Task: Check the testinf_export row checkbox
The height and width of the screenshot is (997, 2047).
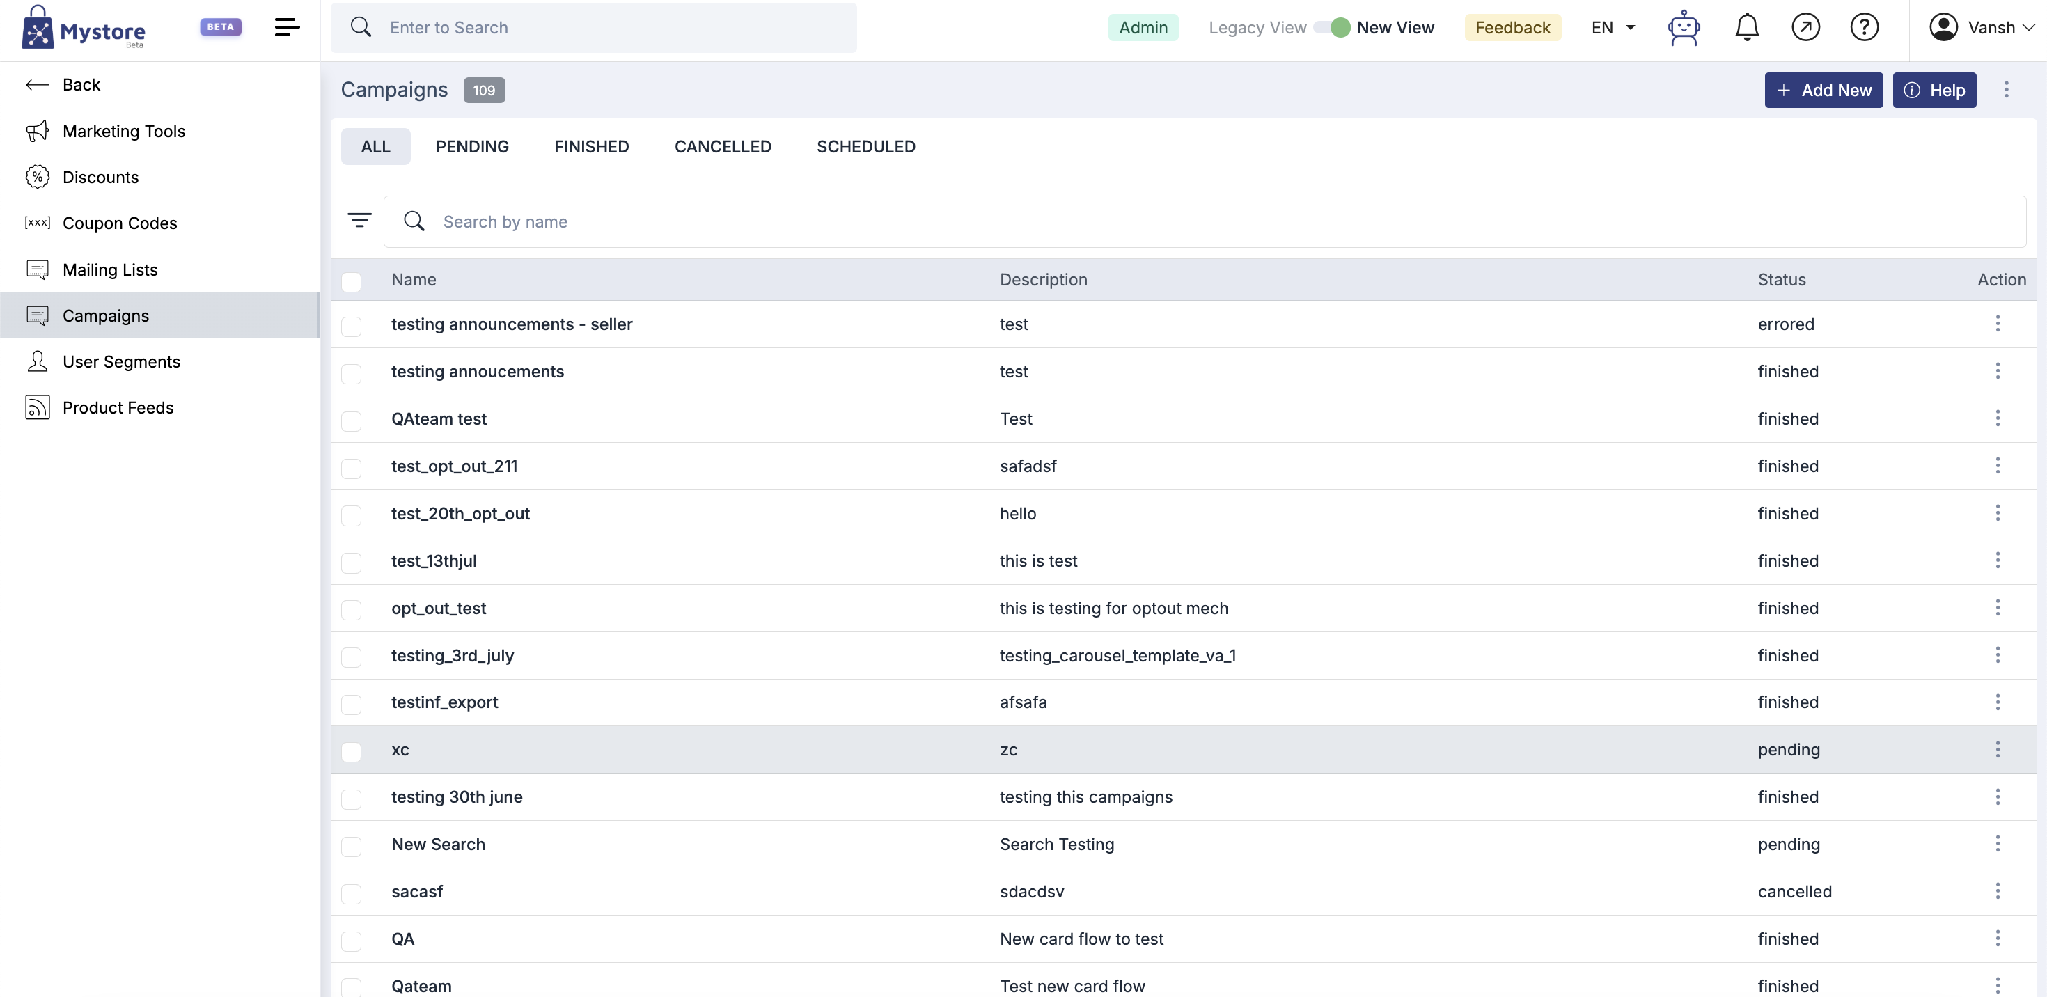Action: coord(352,705)
